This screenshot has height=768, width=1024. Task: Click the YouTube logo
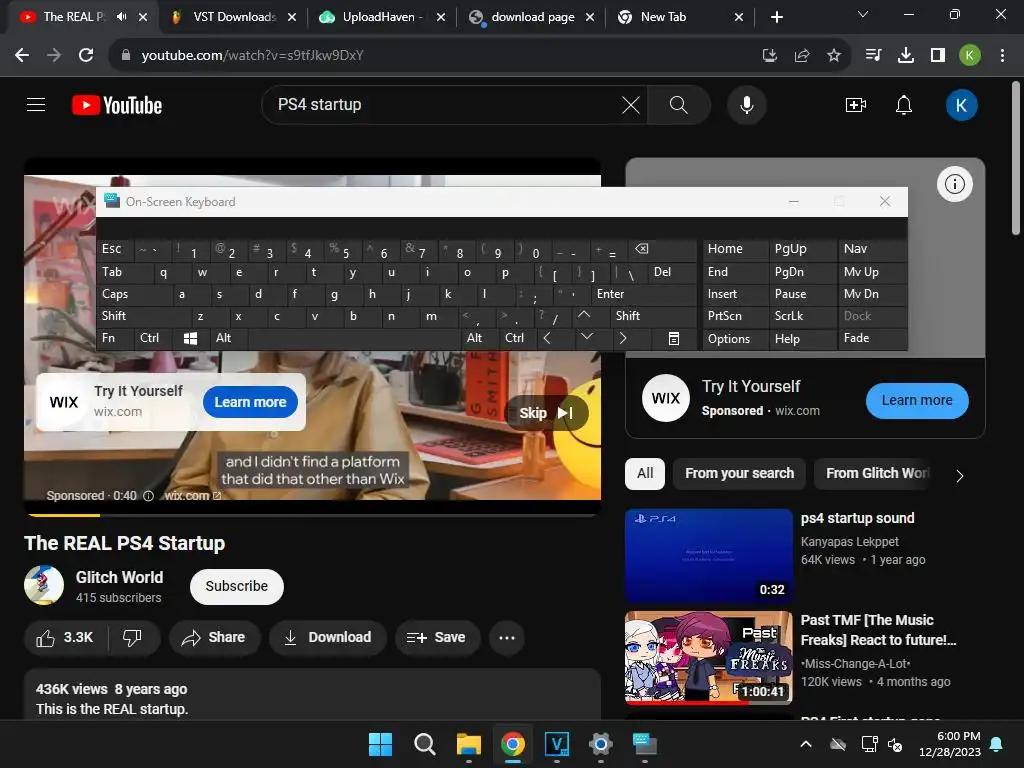point(117,105)
